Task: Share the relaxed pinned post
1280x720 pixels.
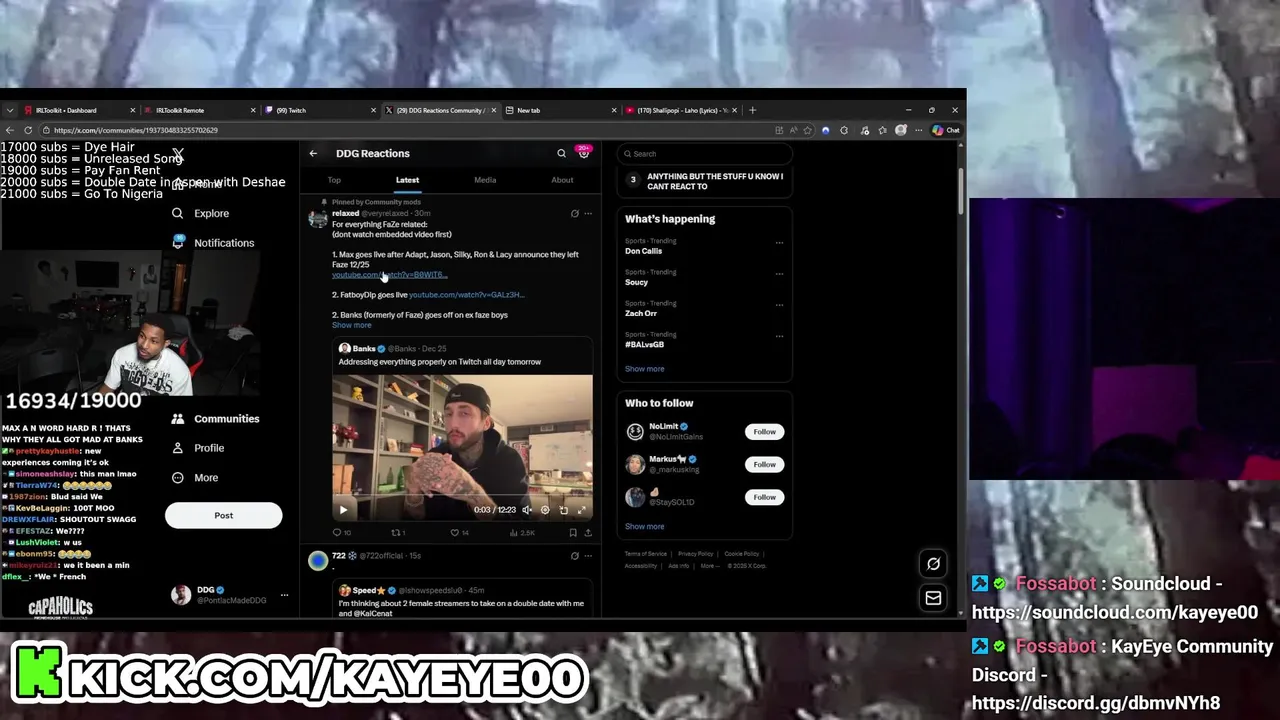Action: pos(587,533)
